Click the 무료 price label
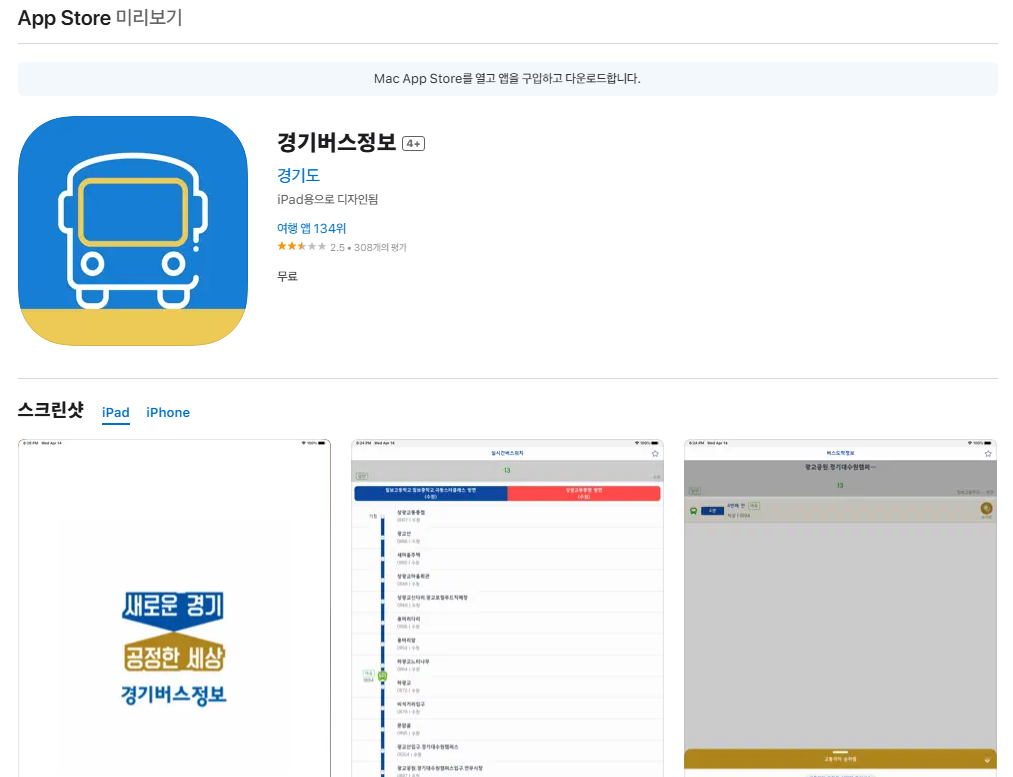This screenshot has width=1013, height=777. click(x=287, y=276)
